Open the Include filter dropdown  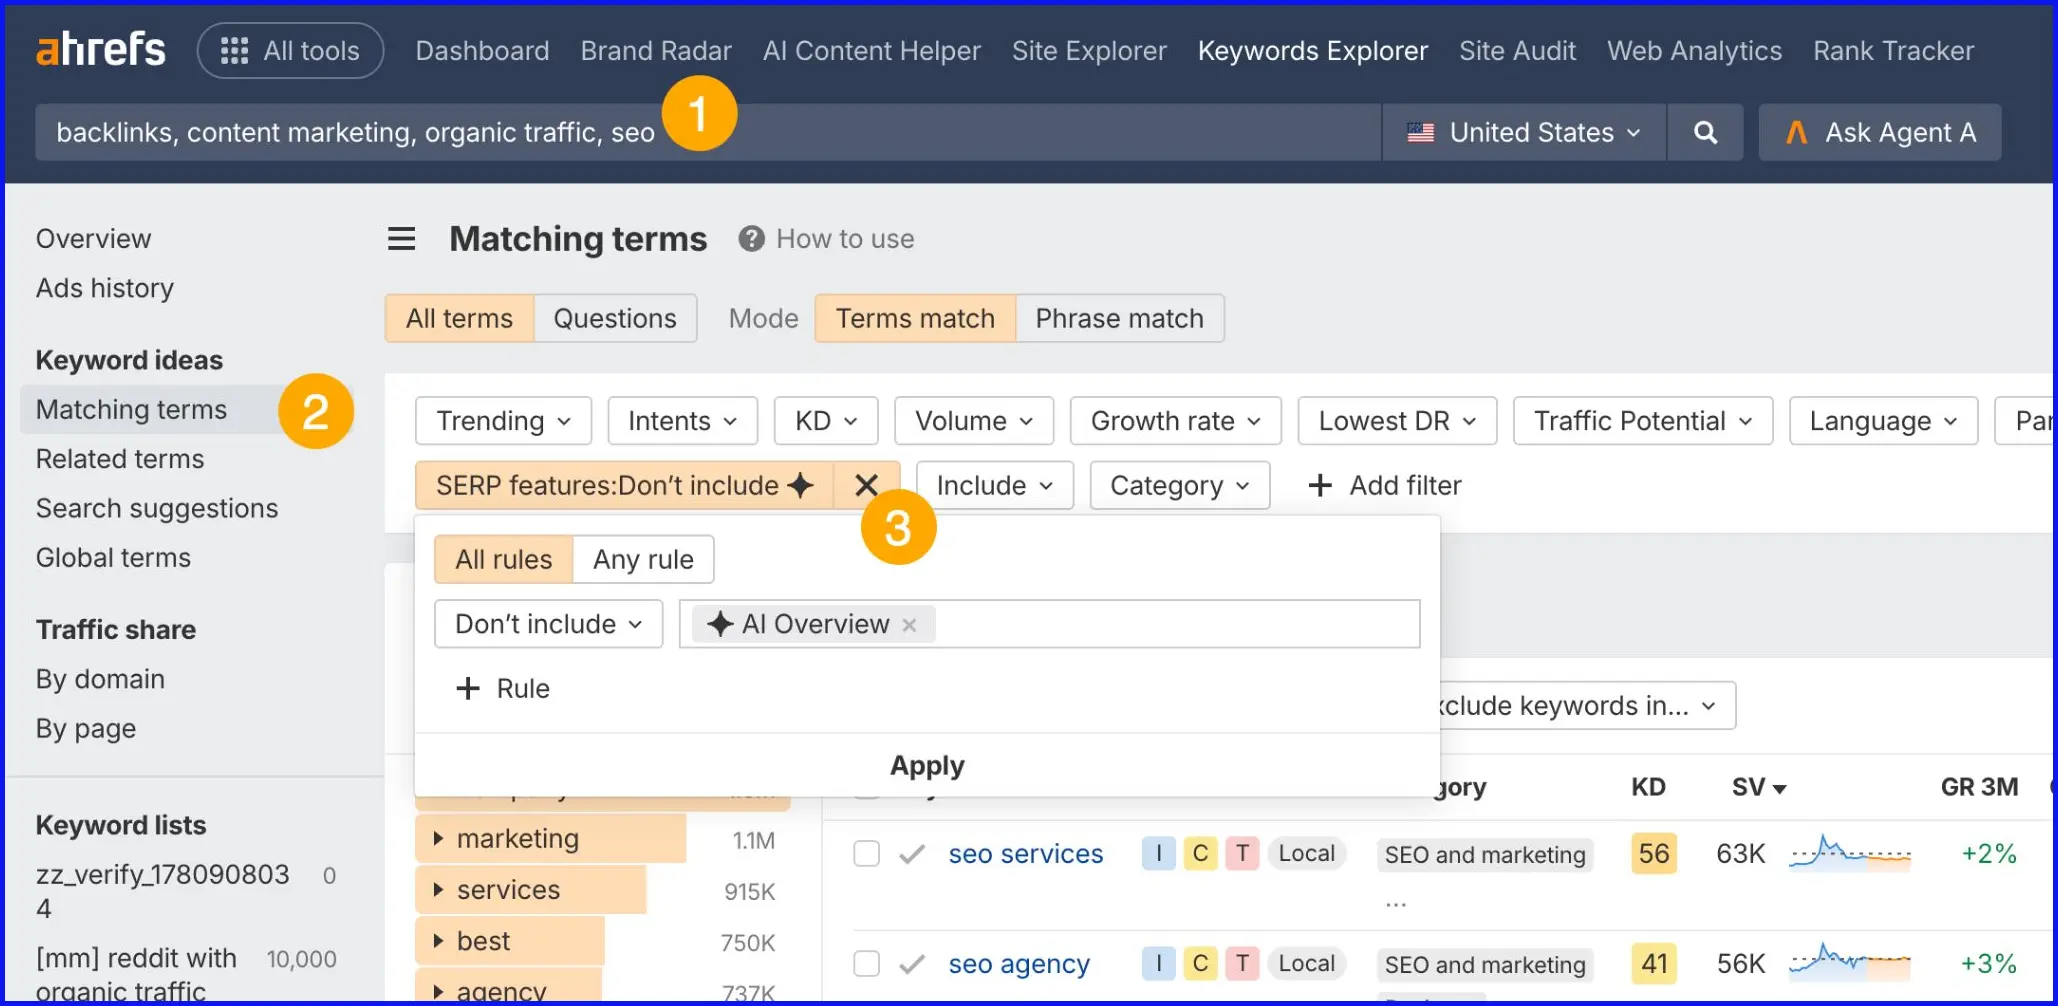click(x=995, y=485)
